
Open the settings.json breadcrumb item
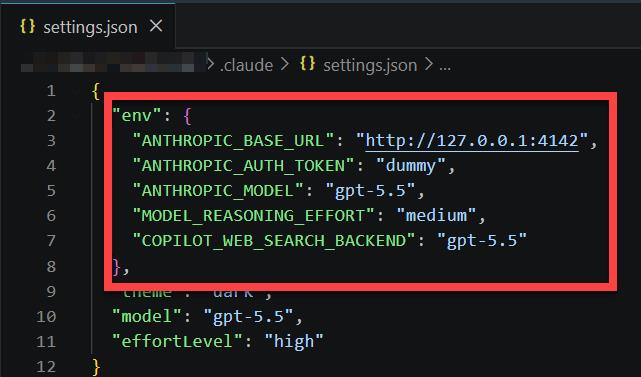pos(370,65)
